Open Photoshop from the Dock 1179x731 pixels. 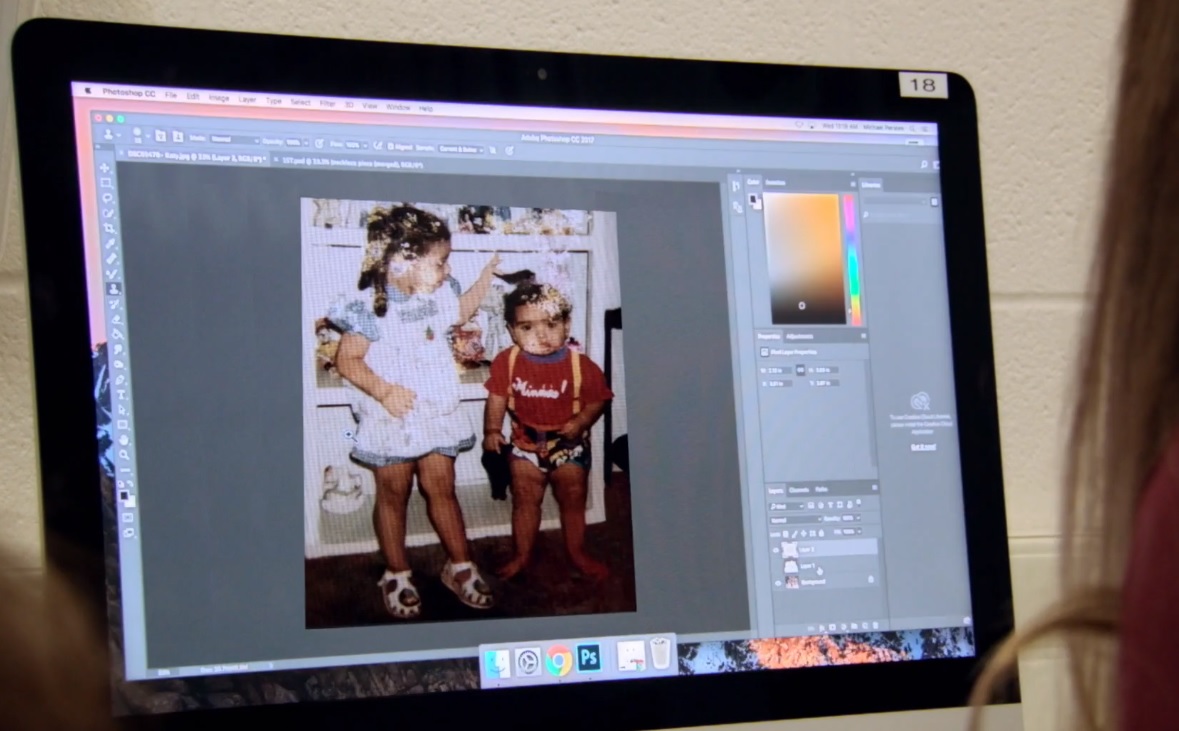[x=588, y=658]
